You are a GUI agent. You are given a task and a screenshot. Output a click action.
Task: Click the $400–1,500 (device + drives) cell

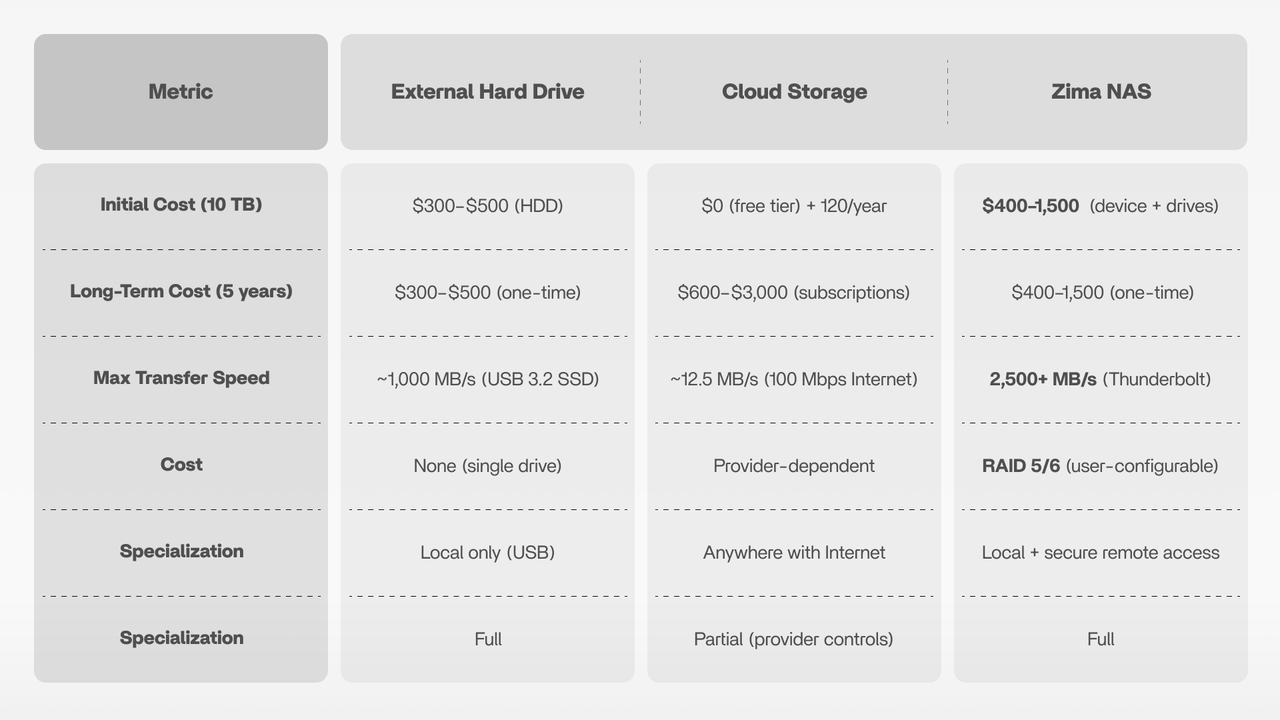coord(1100,206)
